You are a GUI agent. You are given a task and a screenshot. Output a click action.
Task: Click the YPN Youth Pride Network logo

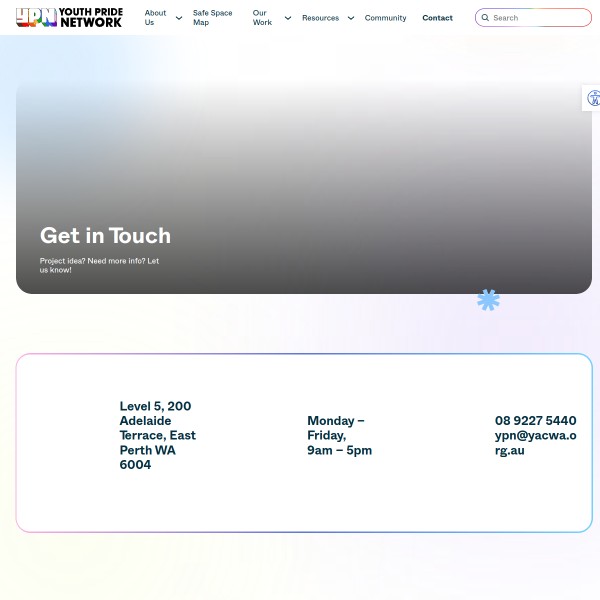tap(69, 17)
